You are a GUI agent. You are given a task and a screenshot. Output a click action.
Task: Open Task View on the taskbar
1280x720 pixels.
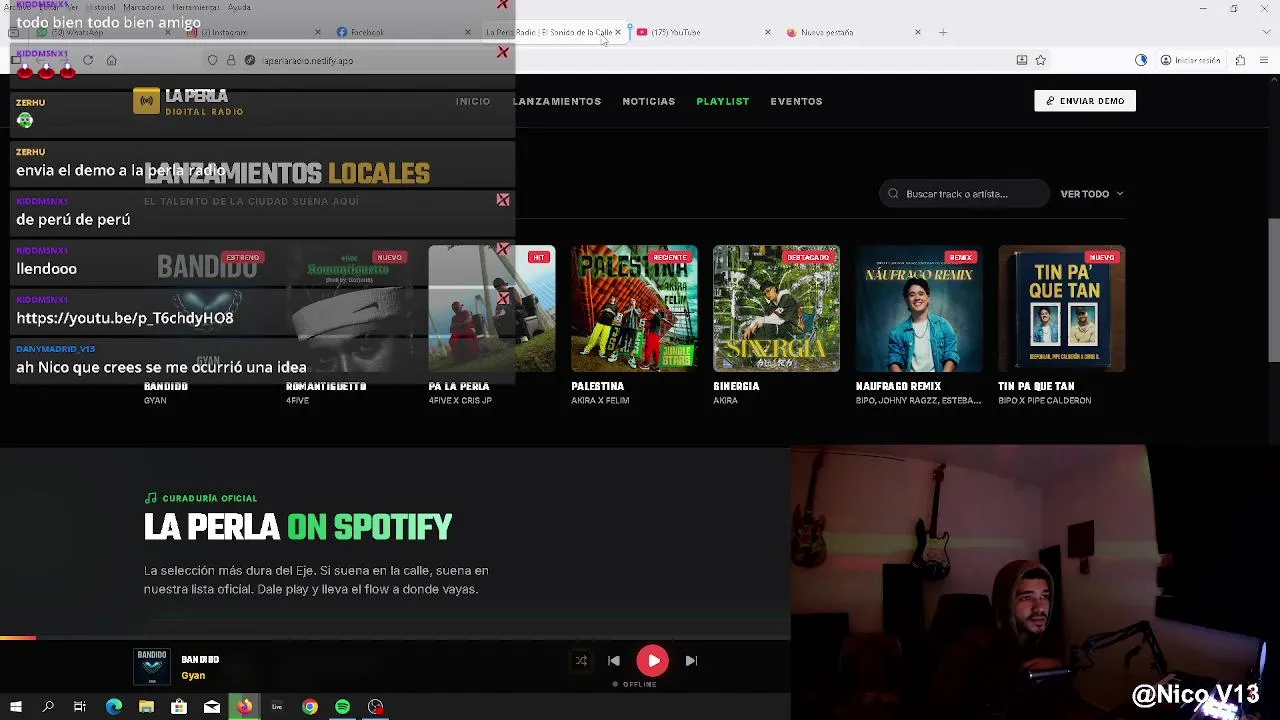[x=80, y=707]
